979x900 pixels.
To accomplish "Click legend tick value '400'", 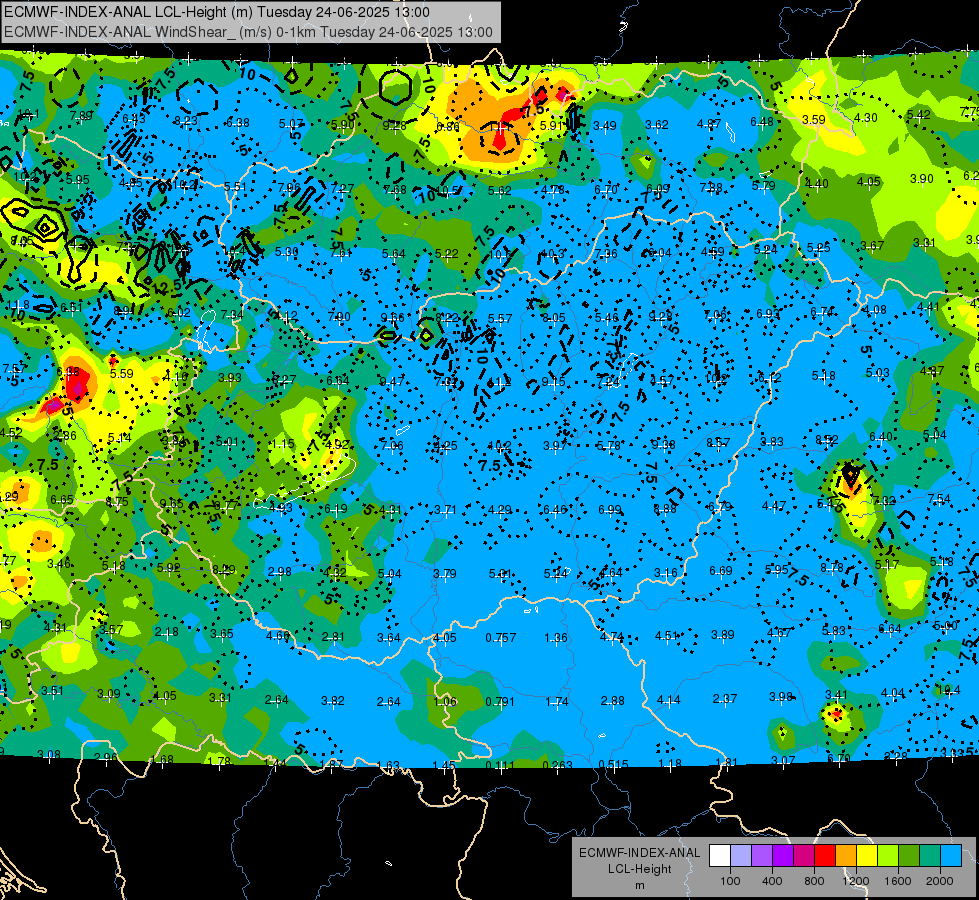I will 772,881.
